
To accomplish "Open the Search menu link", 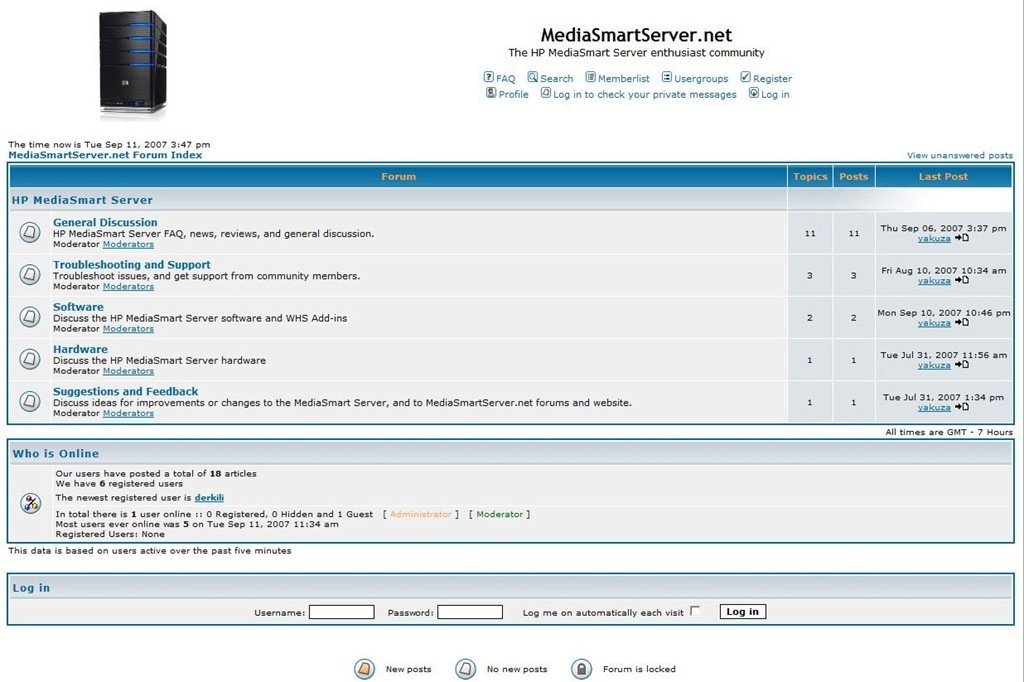I will [x=556, y=78].
